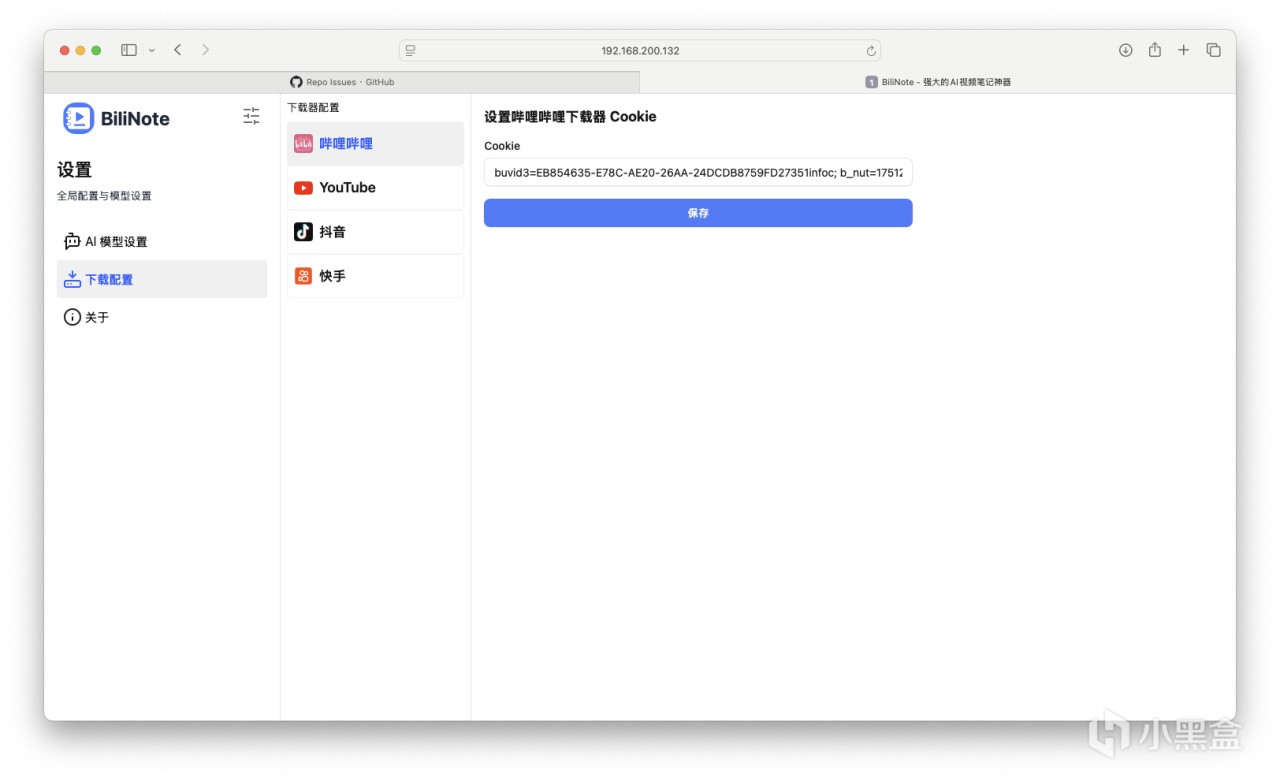Show the tab overview icon
This screenshot has width=1280, height=779.
click(x=1213, y=50)
